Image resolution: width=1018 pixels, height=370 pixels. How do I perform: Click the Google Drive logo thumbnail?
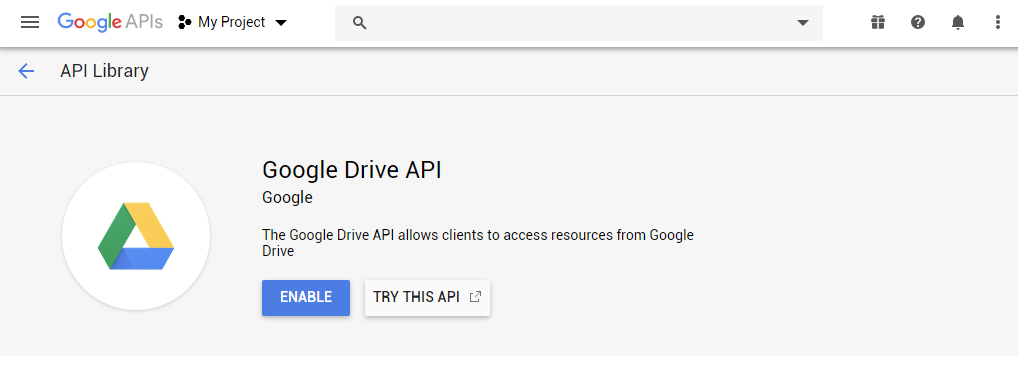136,236
